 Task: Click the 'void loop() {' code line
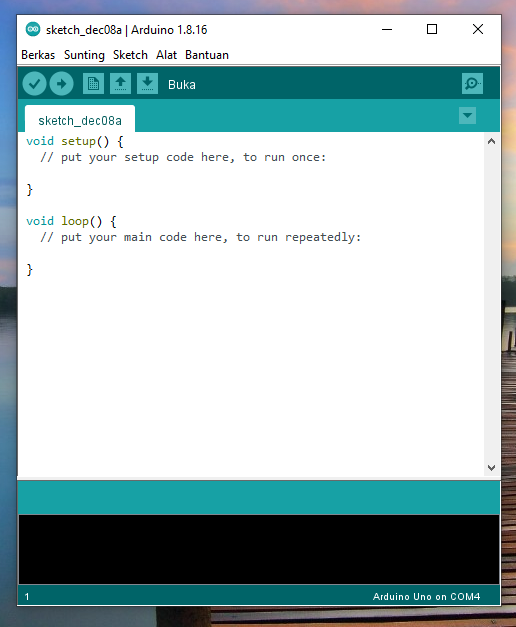(x=71, y=221)
